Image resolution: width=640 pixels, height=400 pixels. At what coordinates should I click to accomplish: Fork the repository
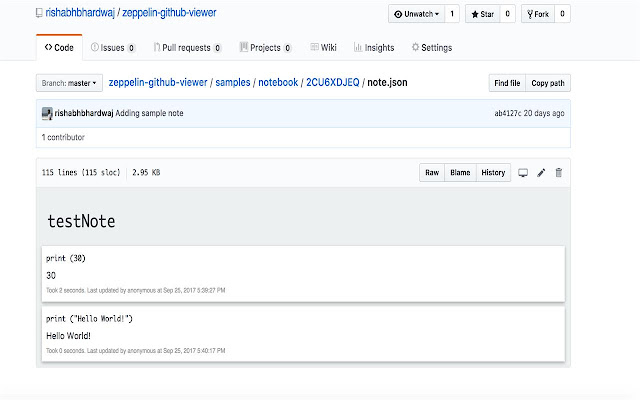[538, 14]
